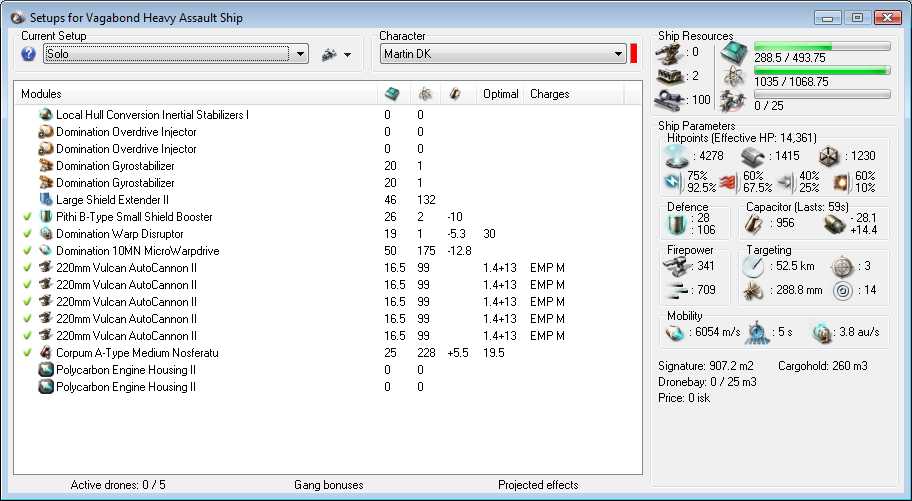Click the capacitor recharge icon showing -28.1

point(835,224)
